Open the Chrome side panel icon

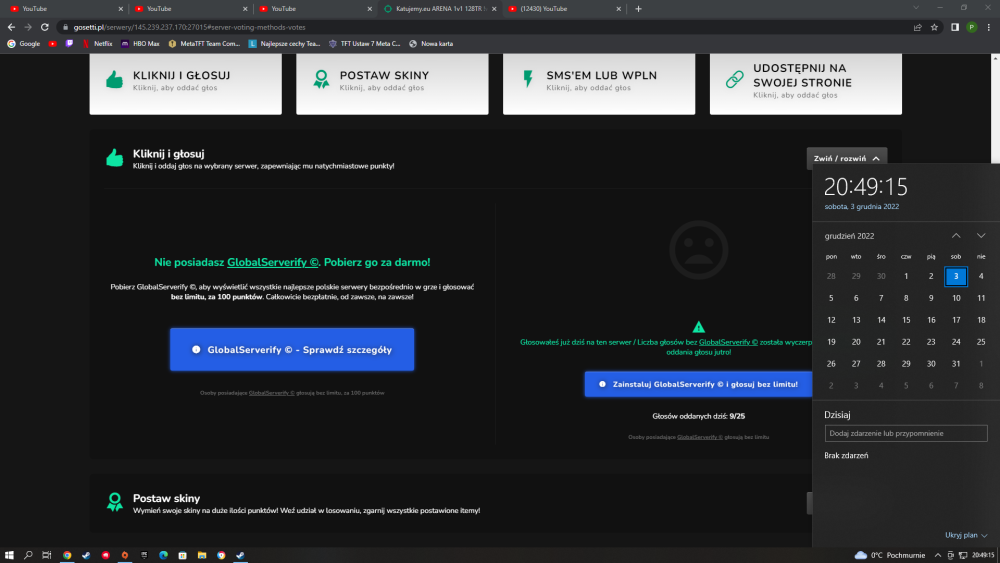[x=955, y=27]
